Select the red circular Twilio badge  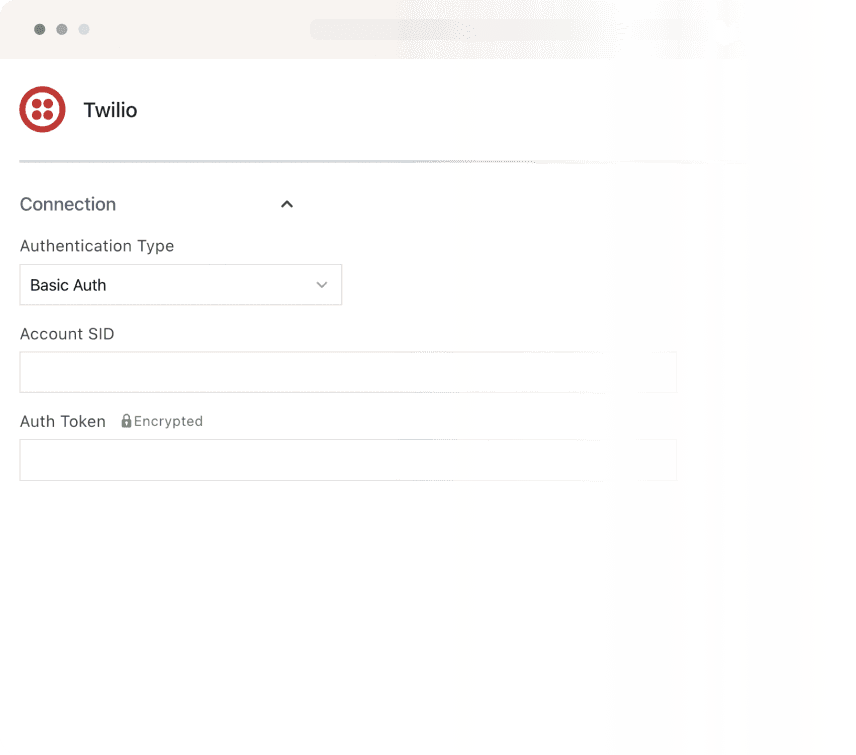(x=41, y=109)
